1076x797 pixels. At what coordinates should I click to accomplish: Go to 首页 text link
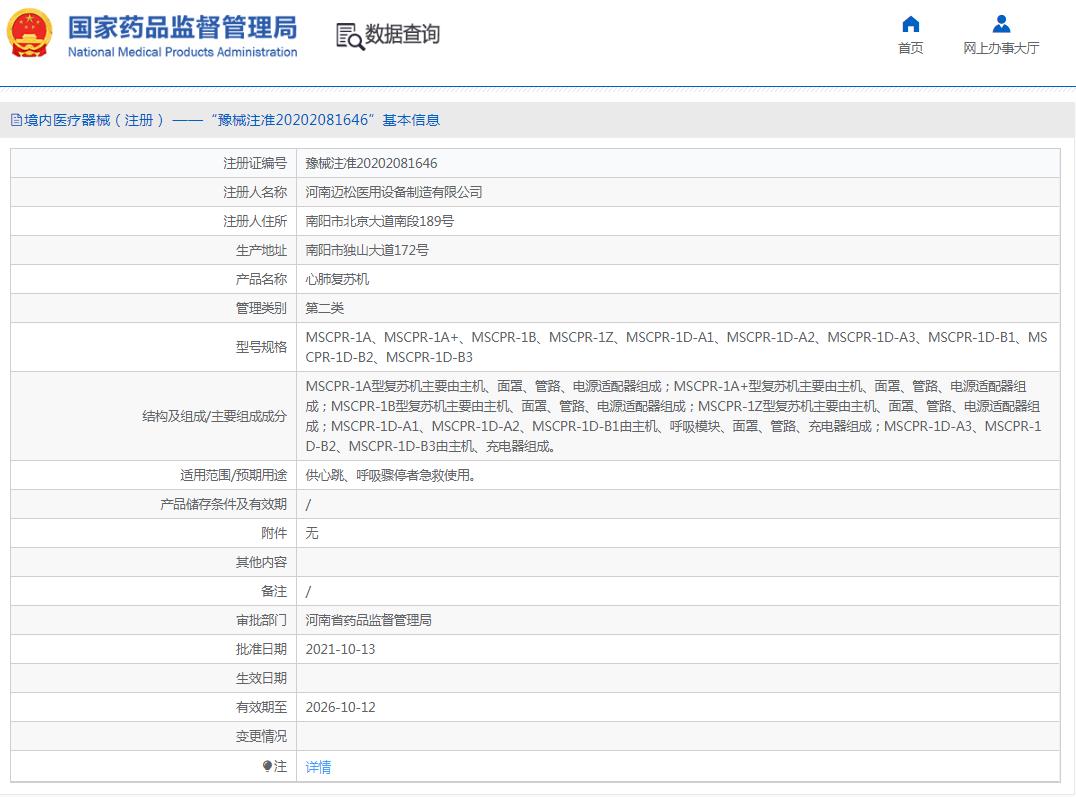911,48
